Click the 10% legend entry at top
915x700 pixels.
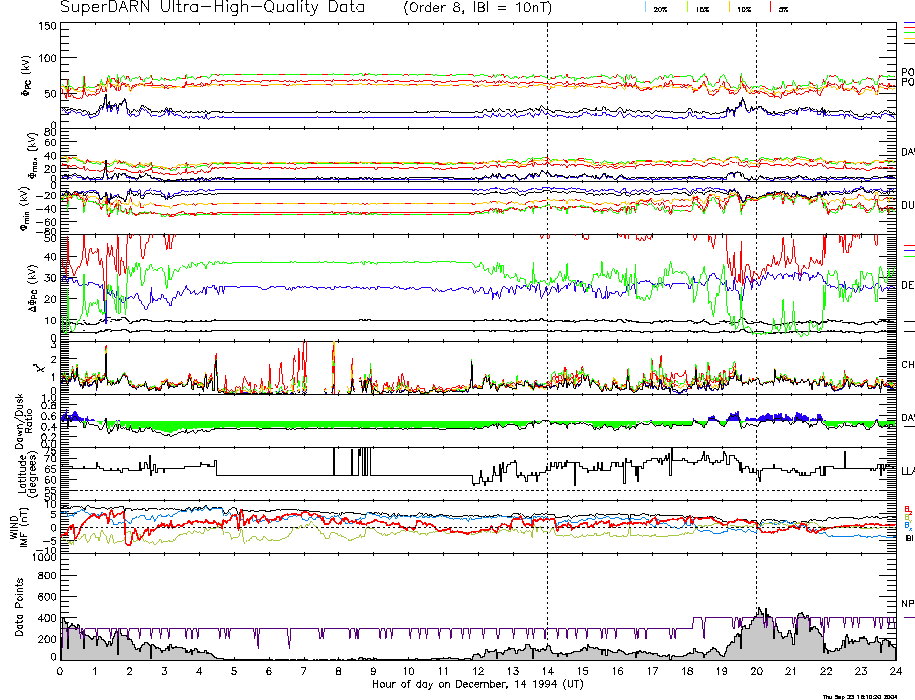[x=743, y=8]
